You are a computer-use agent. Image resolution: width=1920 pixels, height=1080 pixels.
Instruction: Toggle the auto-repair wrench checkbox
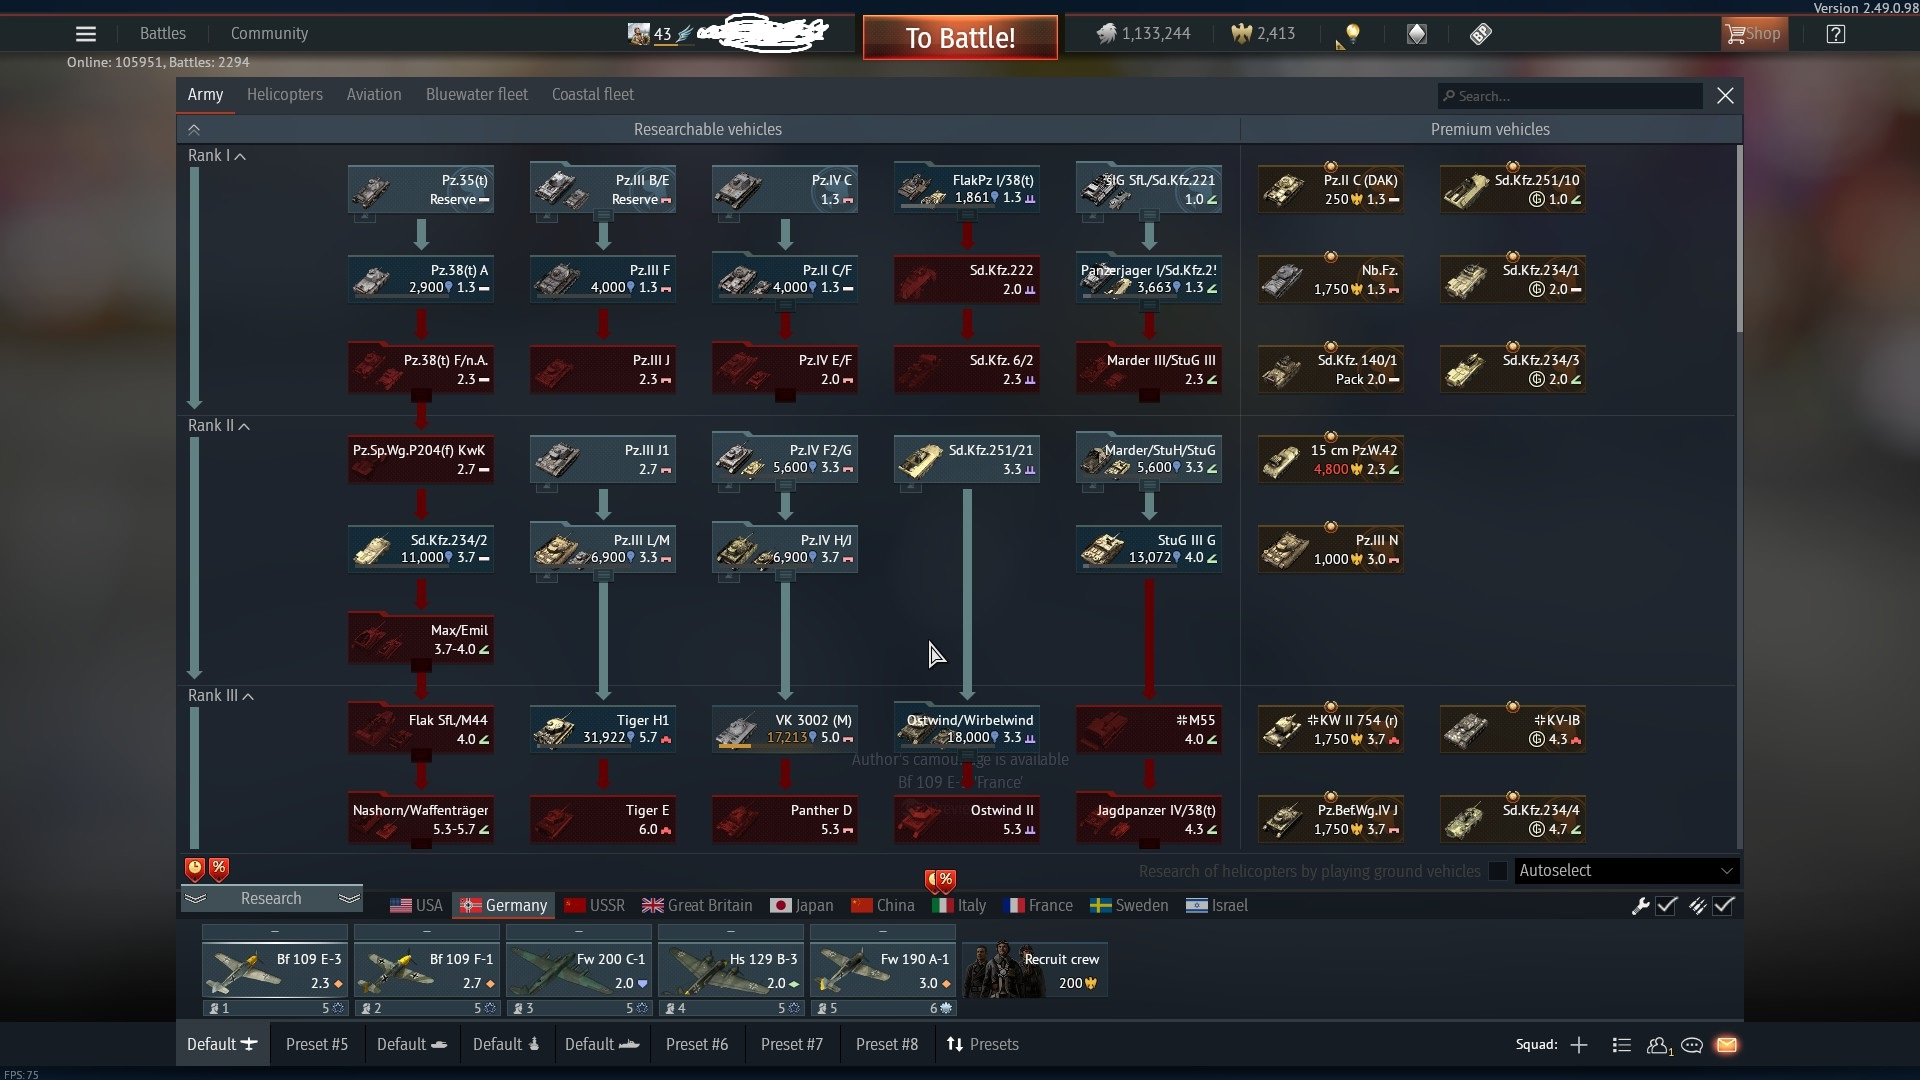[1666, 906]
